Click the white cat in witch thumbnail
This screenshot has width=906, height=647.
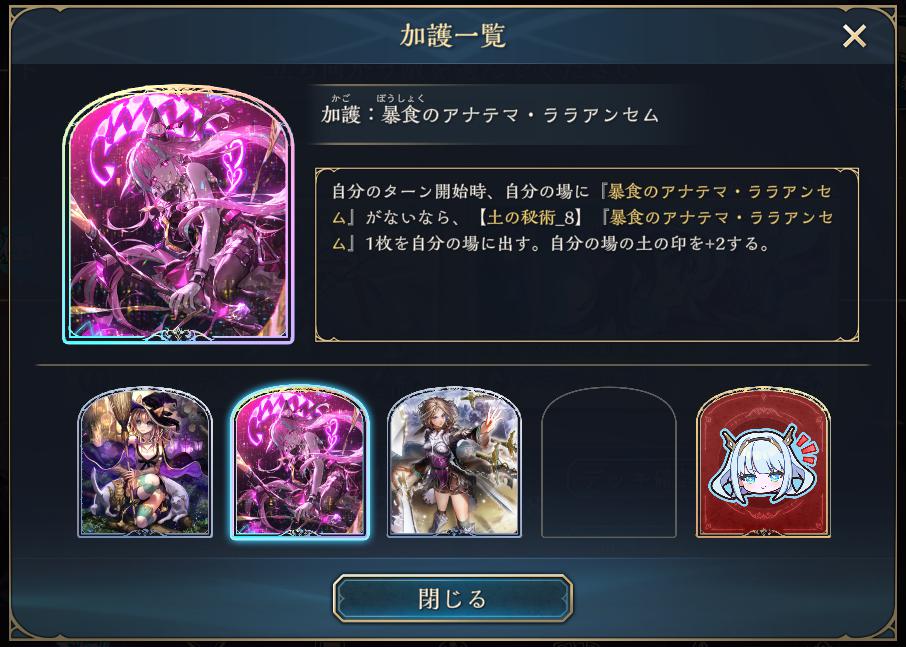pos(105,499)
